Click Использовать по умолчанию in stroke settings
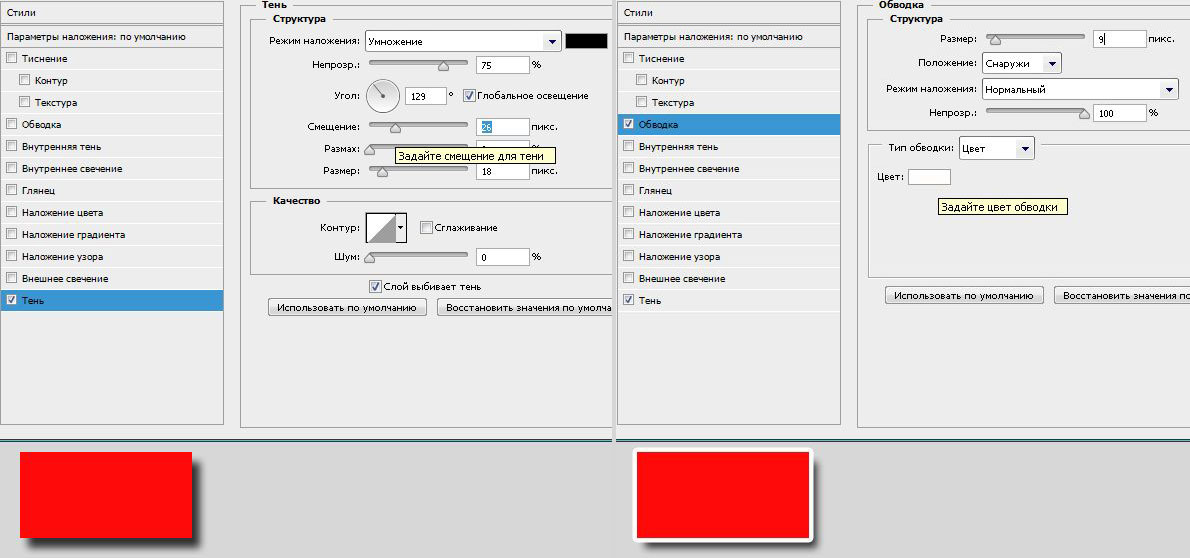Viewport: 1190px width, 558px height. click(964, 296)
